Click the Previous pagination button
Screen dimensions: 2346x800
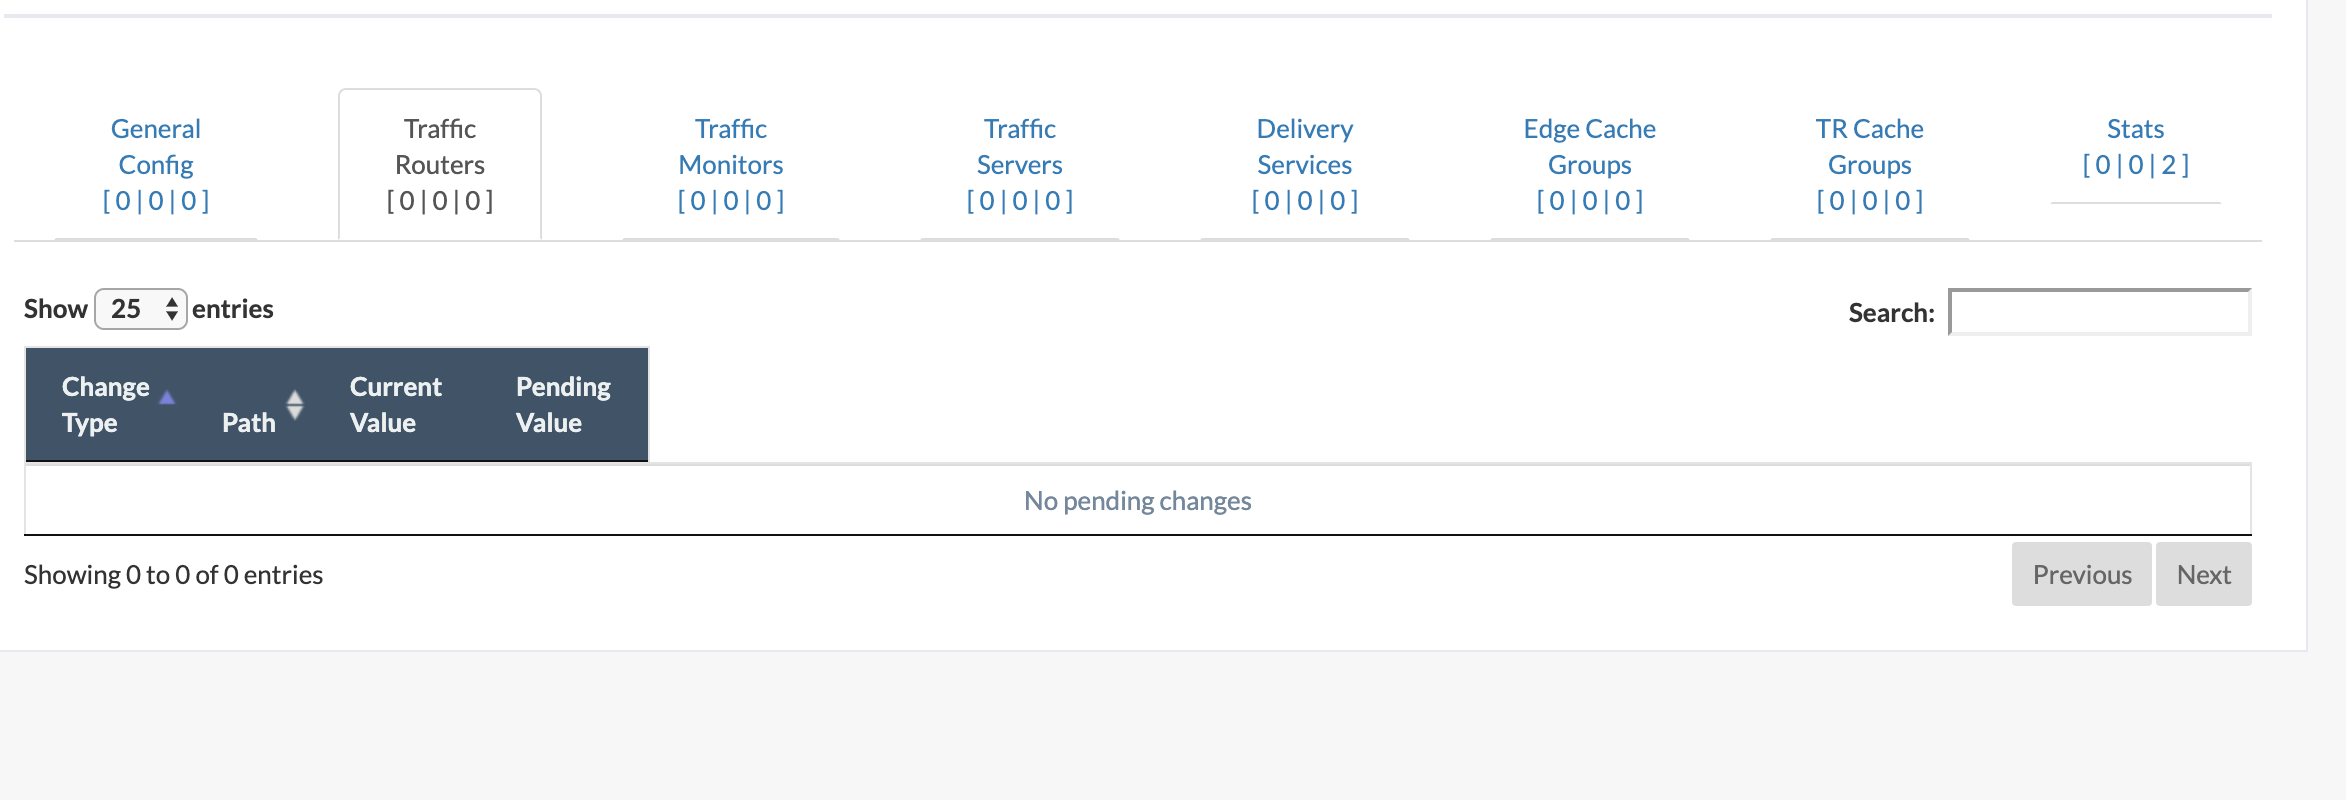coord(2081,574)
